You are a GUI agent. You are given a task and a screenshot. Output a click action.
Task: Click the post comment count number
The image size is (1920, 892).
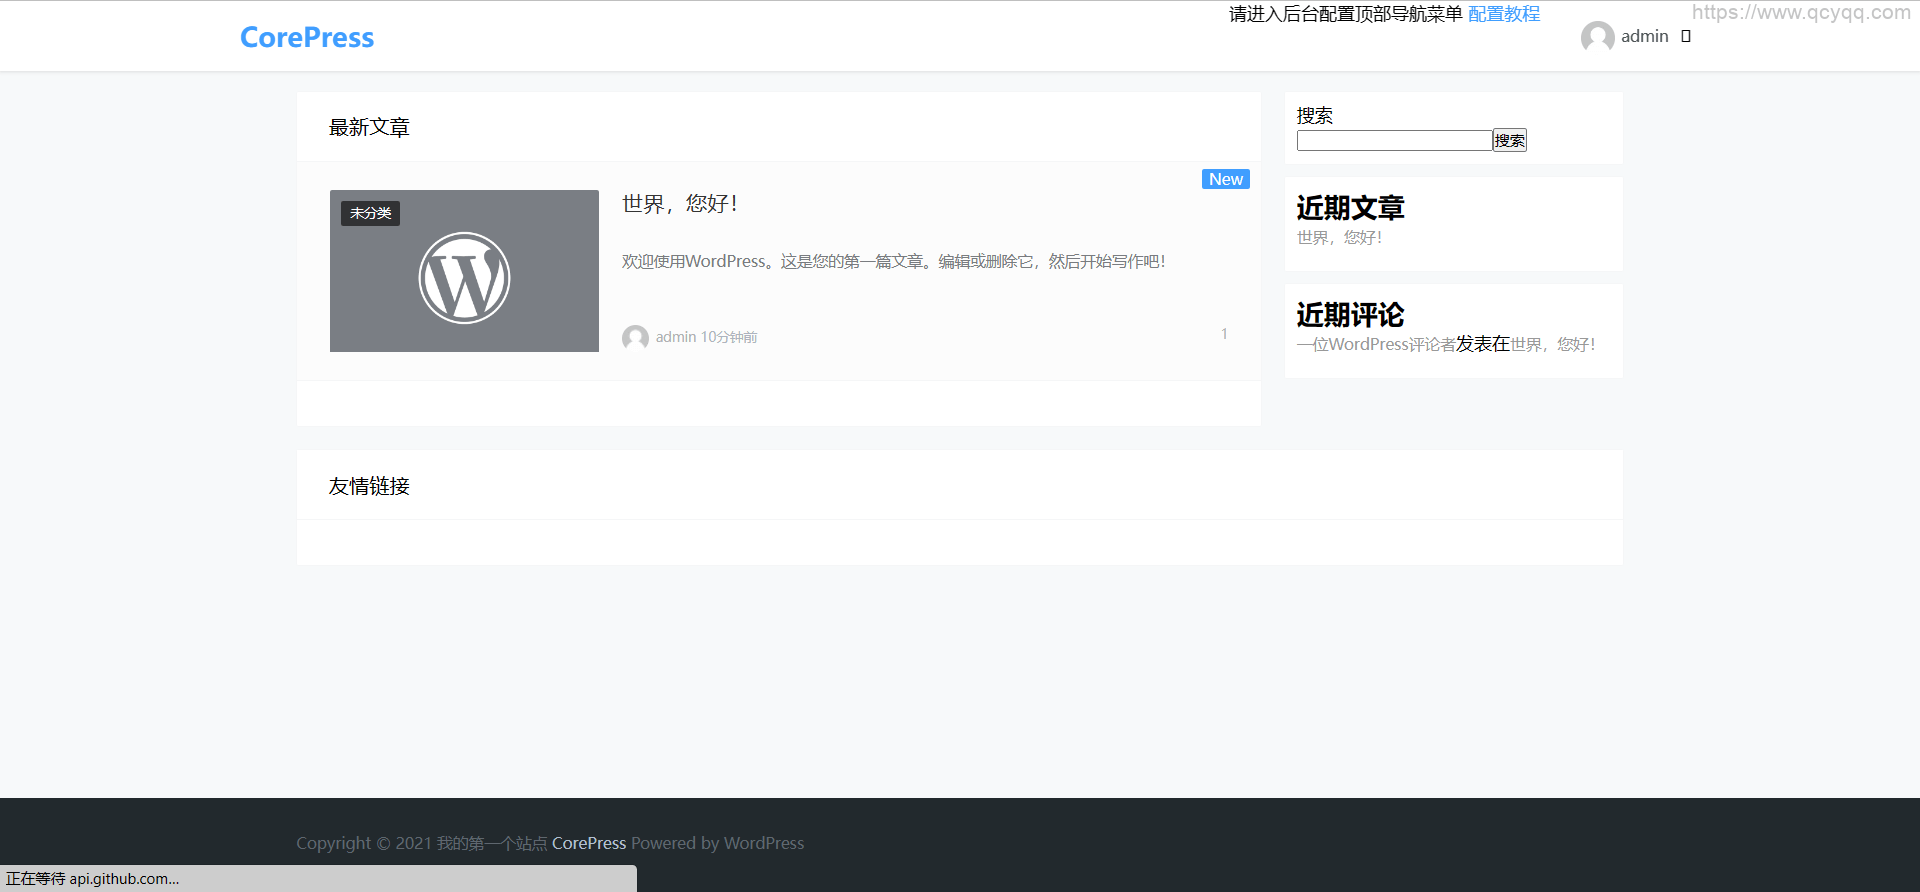pyautogui.click(x=1224, y=334)
